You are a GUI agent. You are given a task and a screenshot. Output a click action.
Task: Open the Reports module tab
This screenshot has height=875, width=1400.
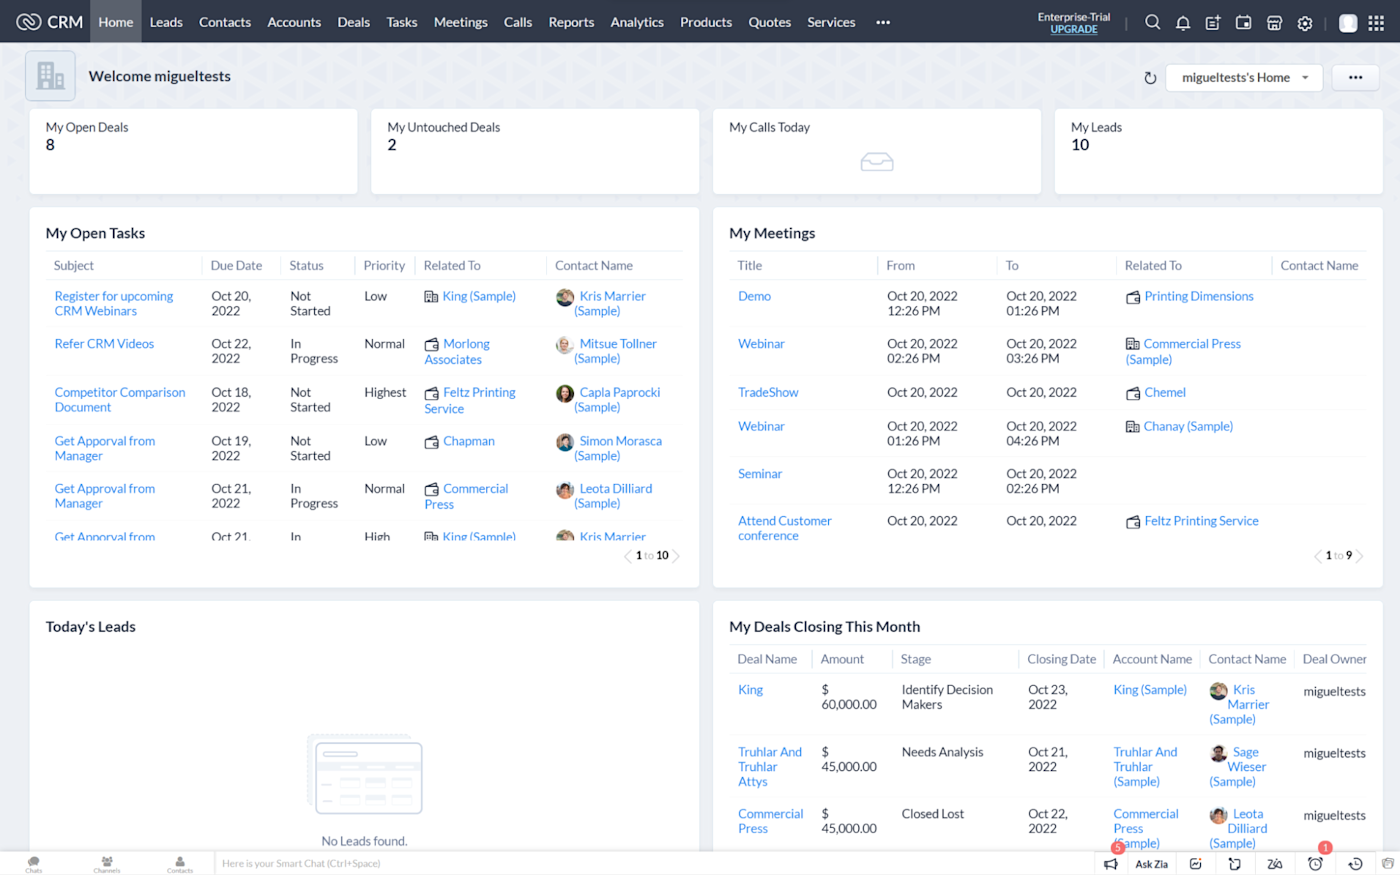tap(571, 22)
